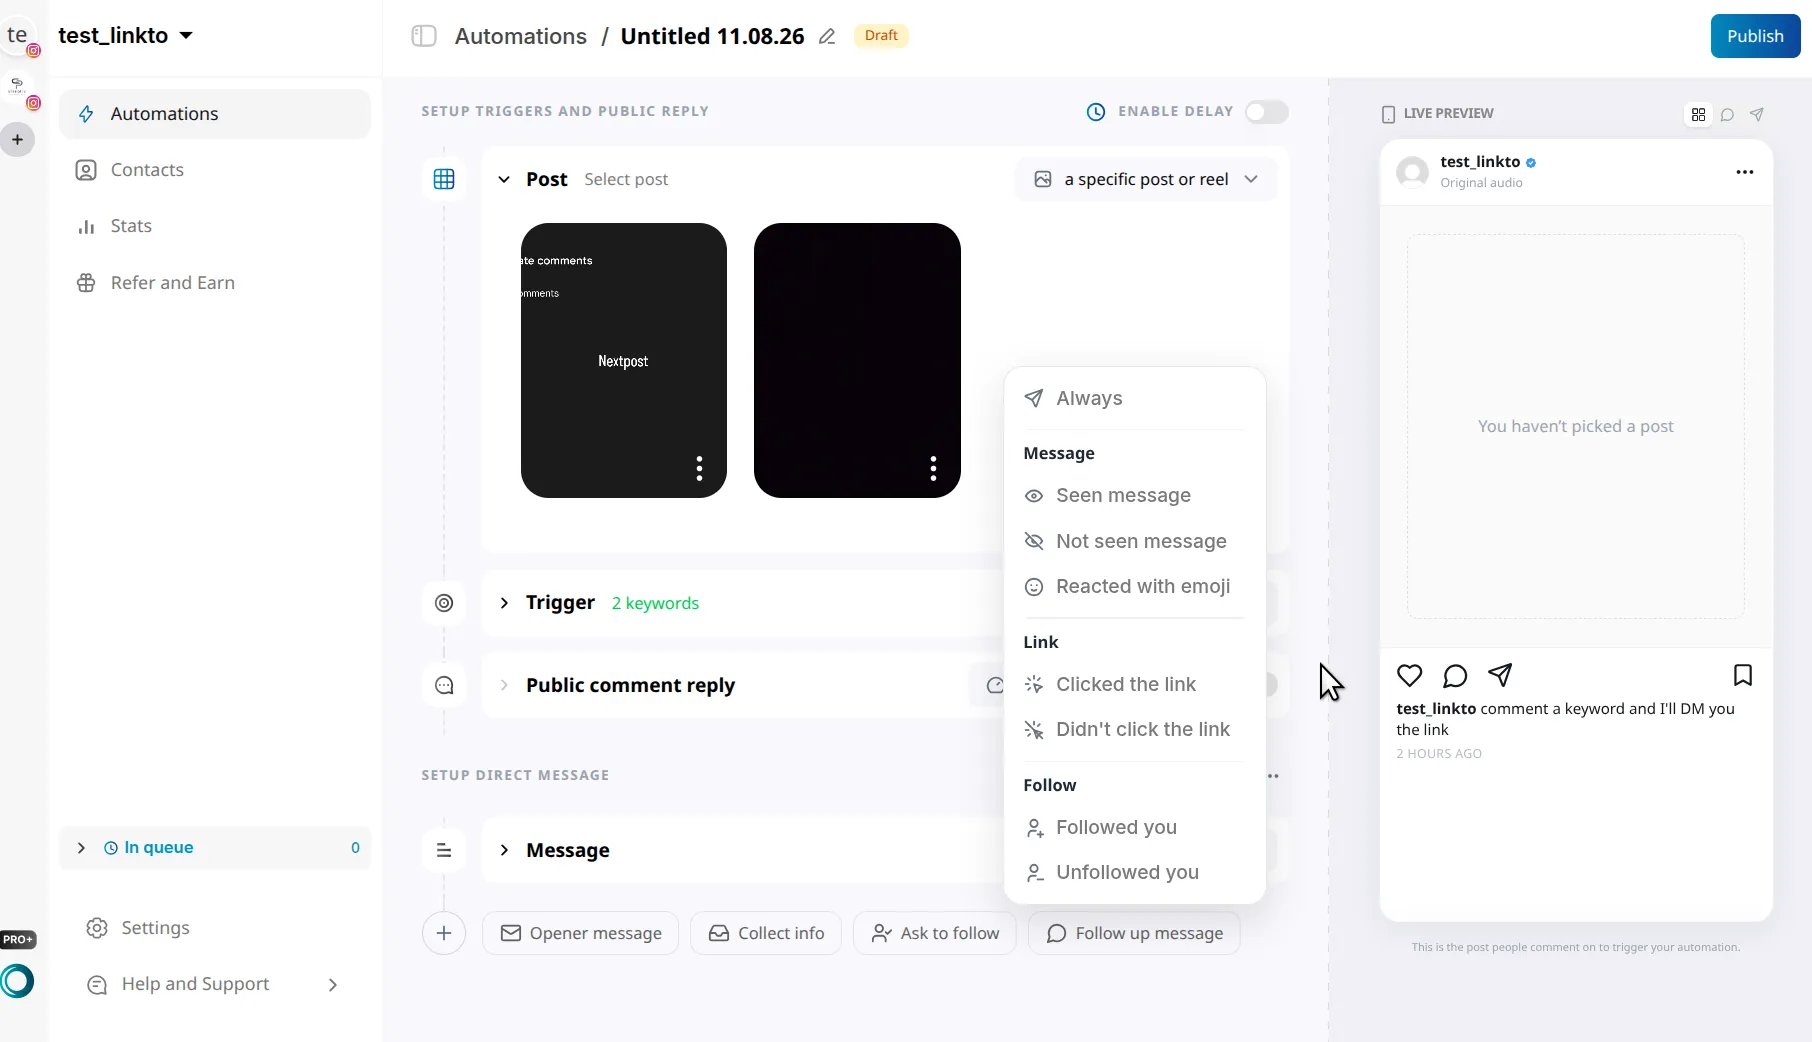Go to Automations breadcrumb
Screen dimensions: 1812x1042
(521, 36)
